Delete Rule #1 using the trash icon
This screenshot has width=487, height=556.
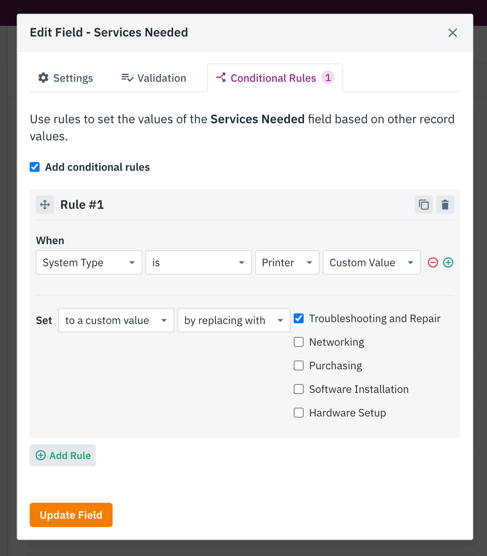(445, 205)
